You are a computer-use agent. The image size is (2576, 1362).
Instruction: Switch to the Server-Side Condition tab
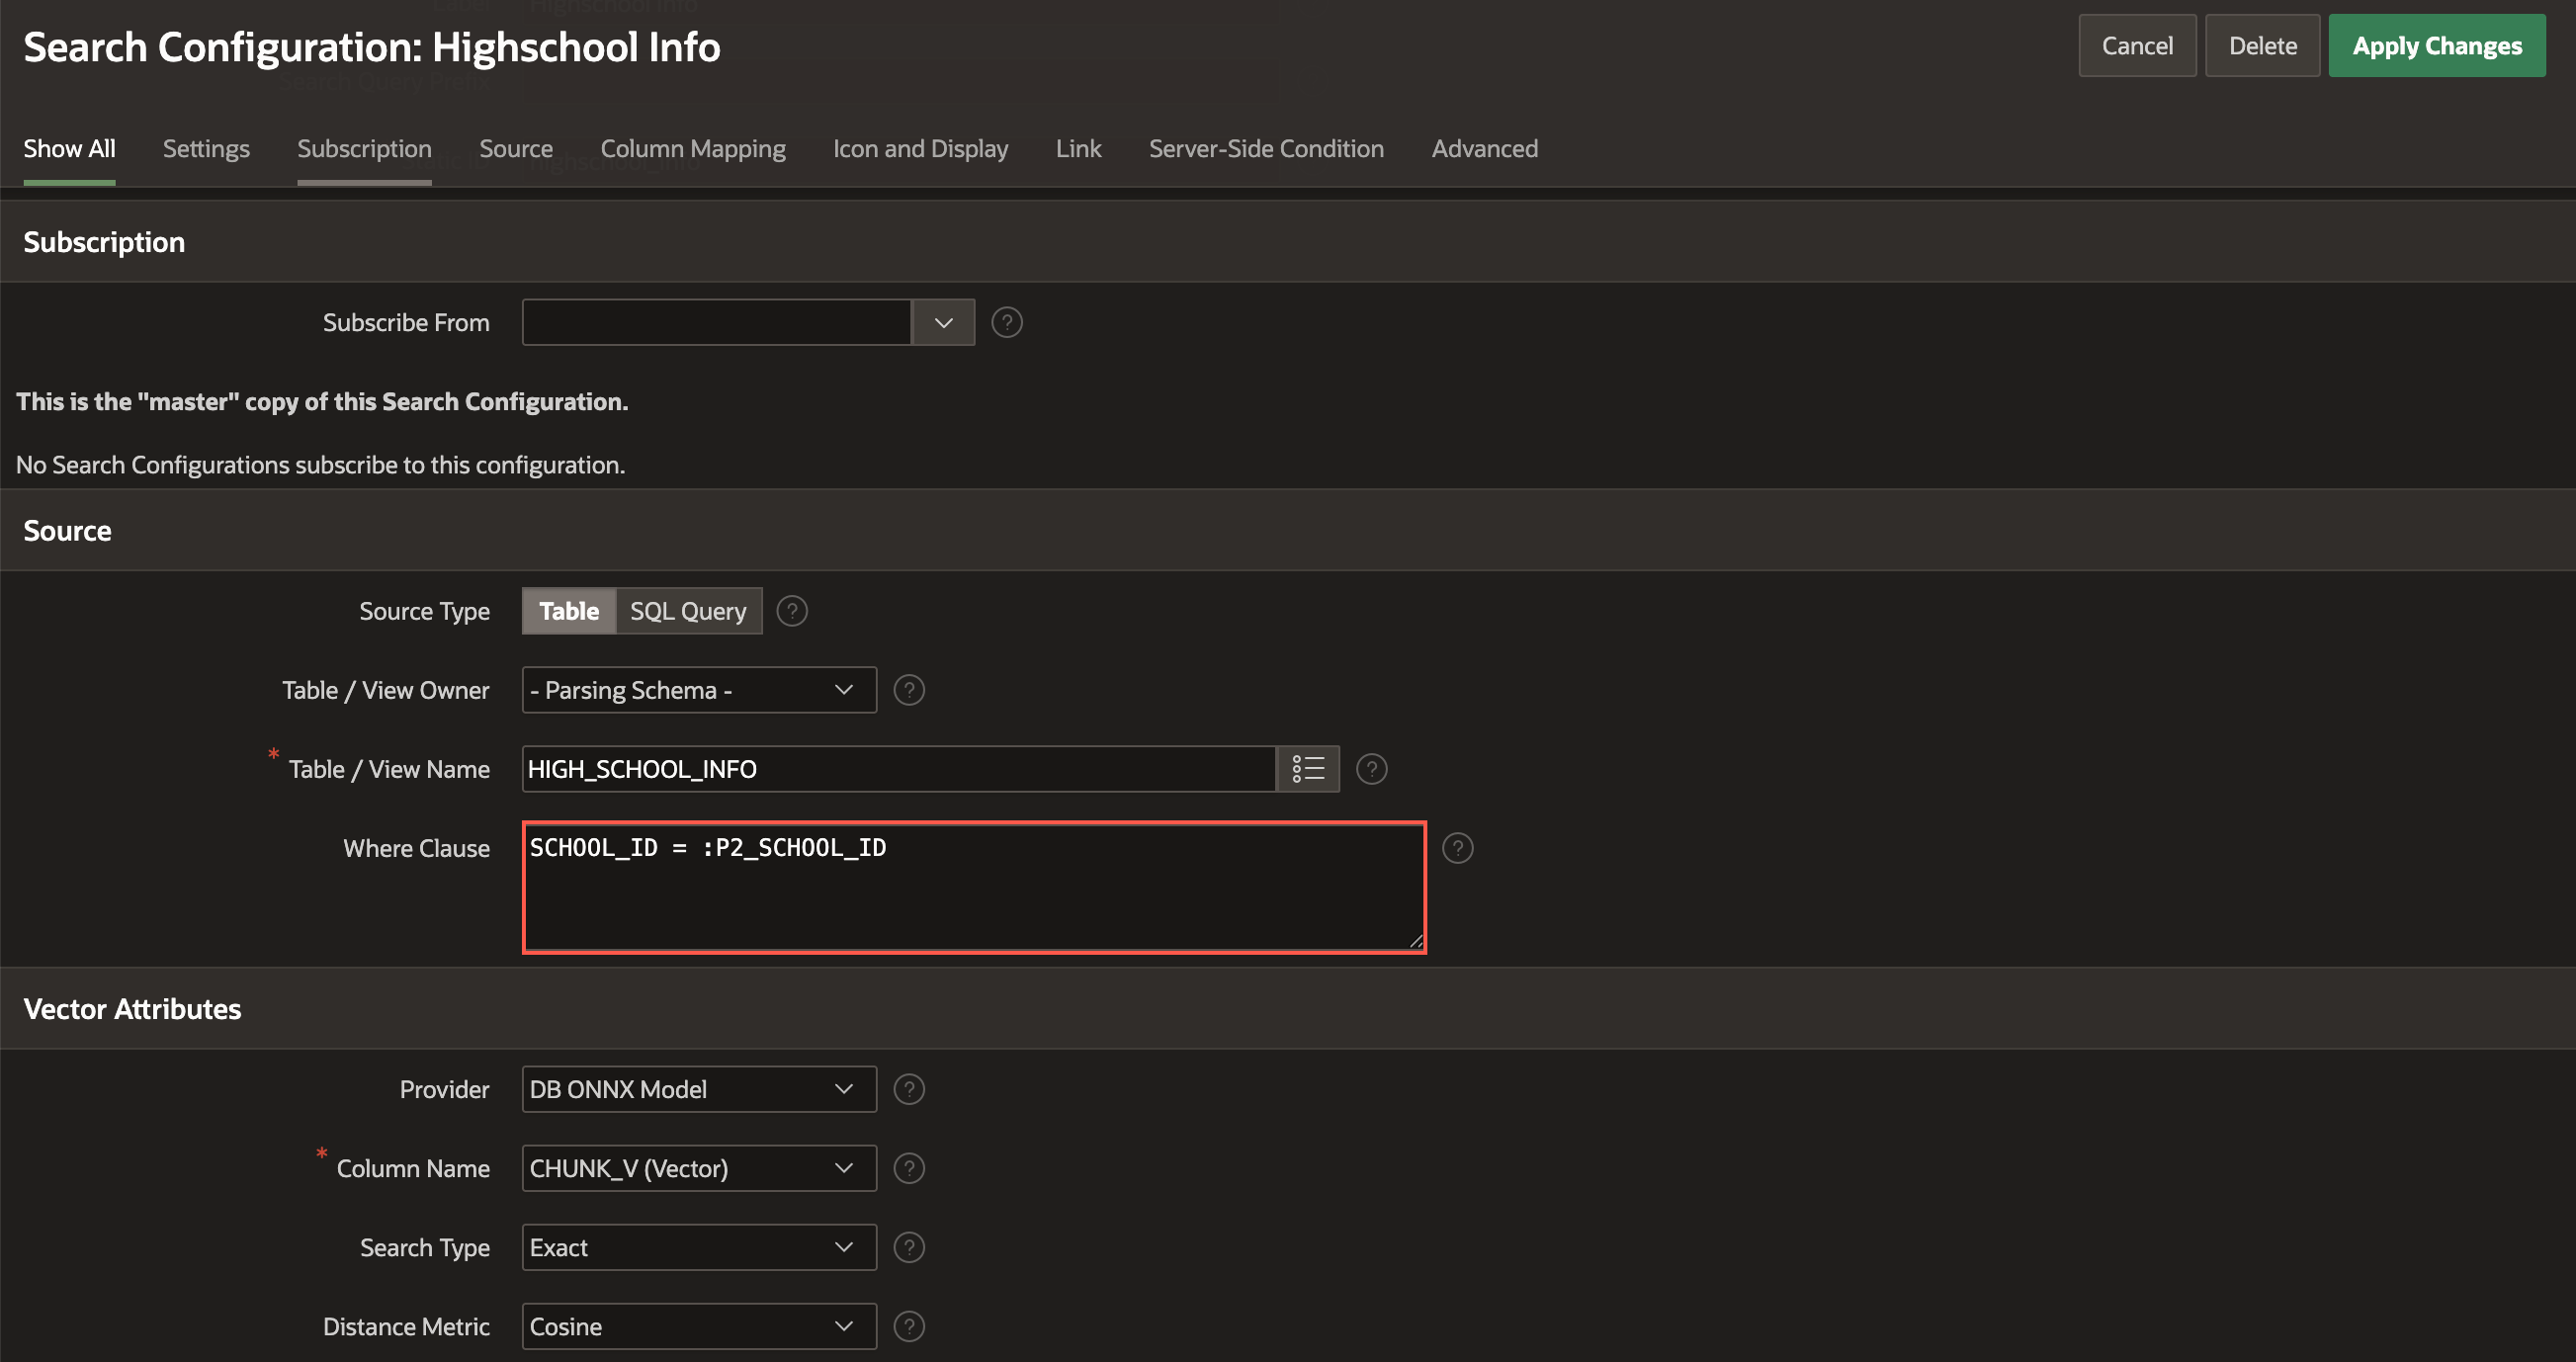[x=1265, y=148]
